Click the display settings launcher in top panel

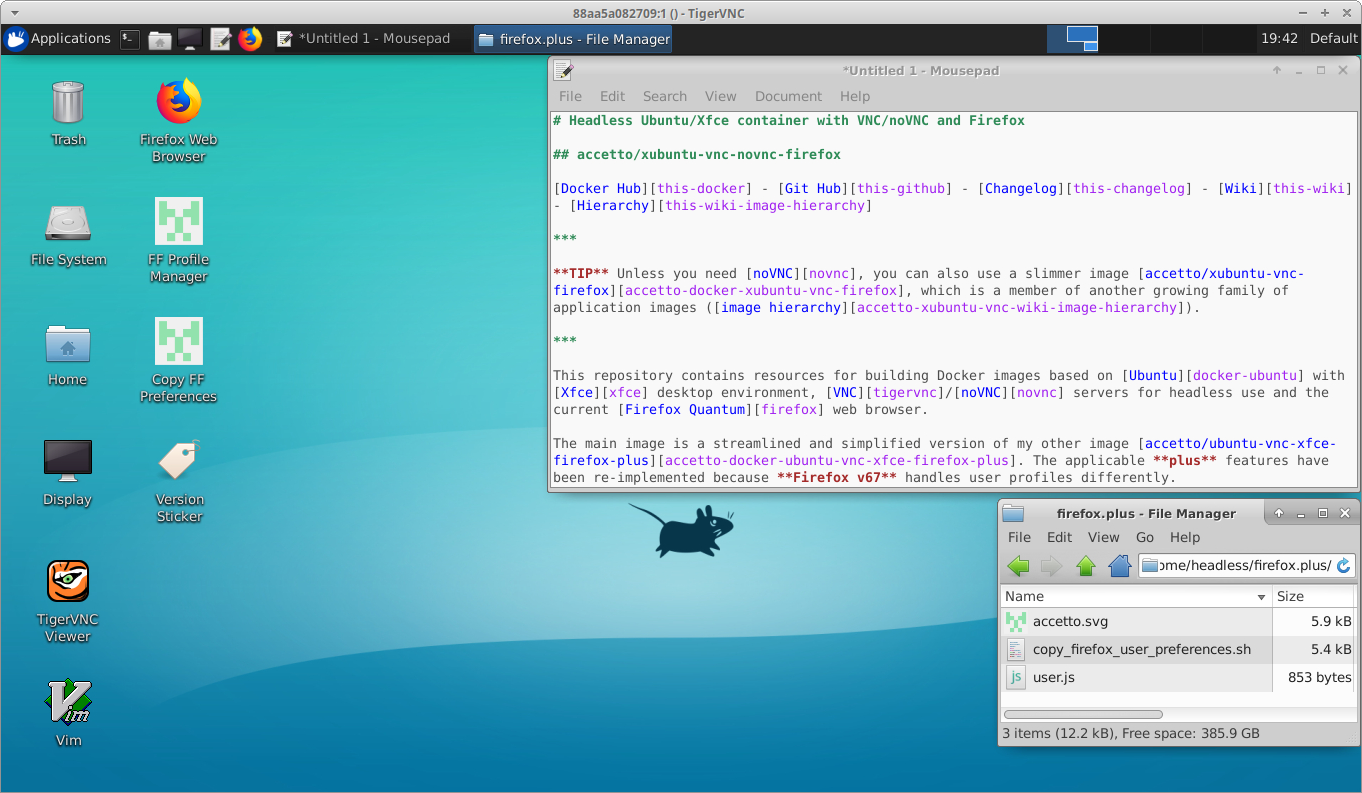190,39
